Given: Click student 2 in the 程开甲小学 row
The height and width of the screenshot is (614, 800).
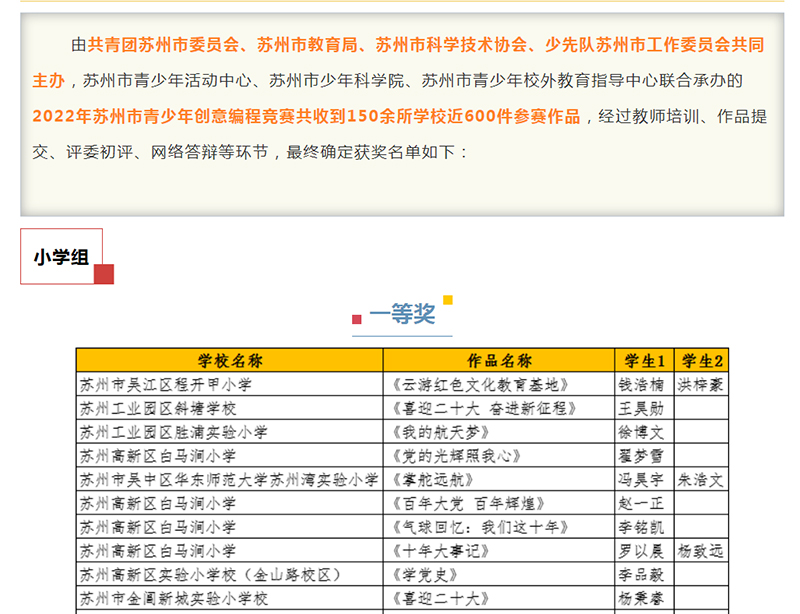Looking at the screenshot, I should [x=701, y=384].
